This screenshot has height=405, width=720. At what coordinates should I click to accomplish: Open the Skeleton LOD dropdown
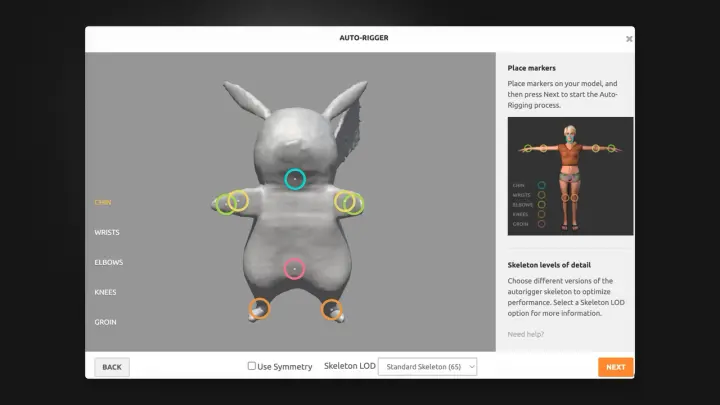tap(427, 367)
